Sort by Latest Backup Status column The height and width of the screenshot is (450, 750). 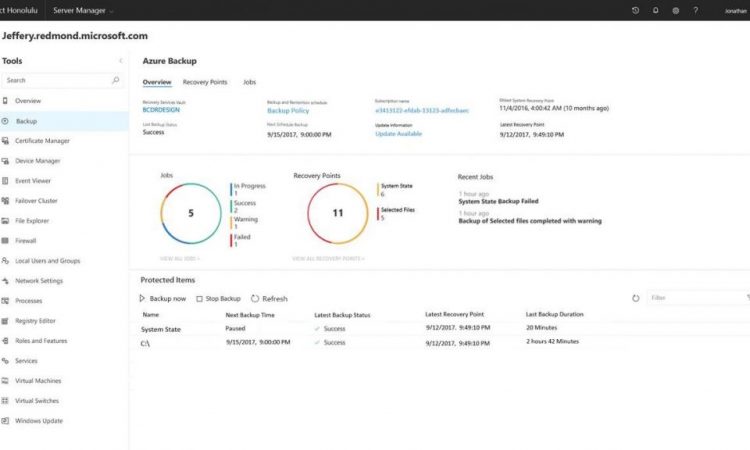point(342,315)
